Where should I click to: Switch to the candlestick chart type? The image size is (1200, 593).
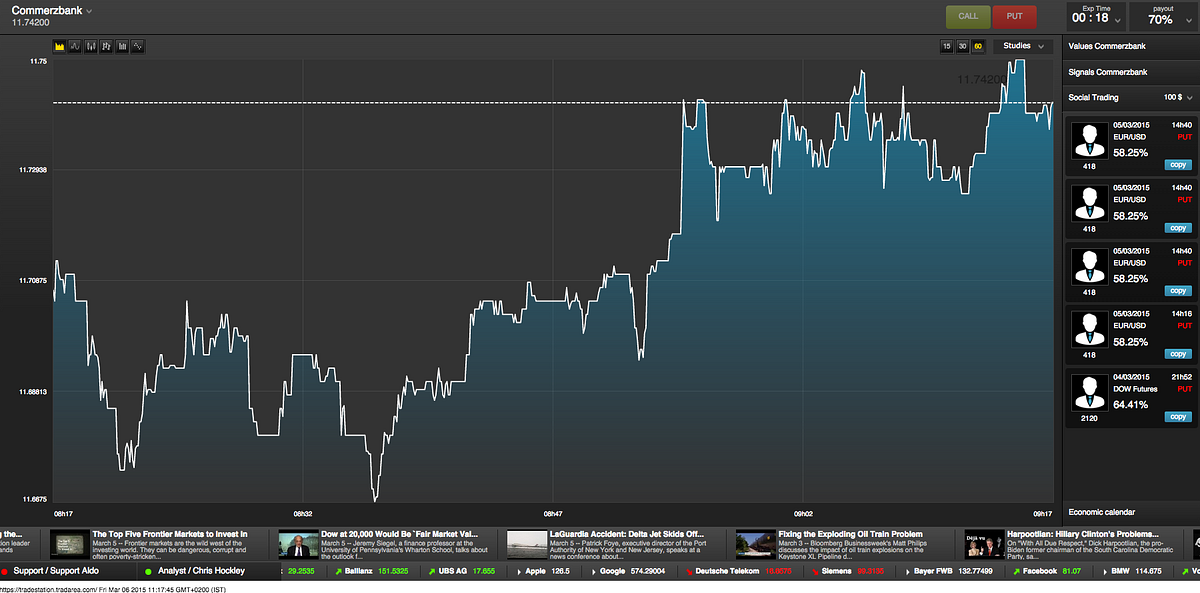pos(91,46)
